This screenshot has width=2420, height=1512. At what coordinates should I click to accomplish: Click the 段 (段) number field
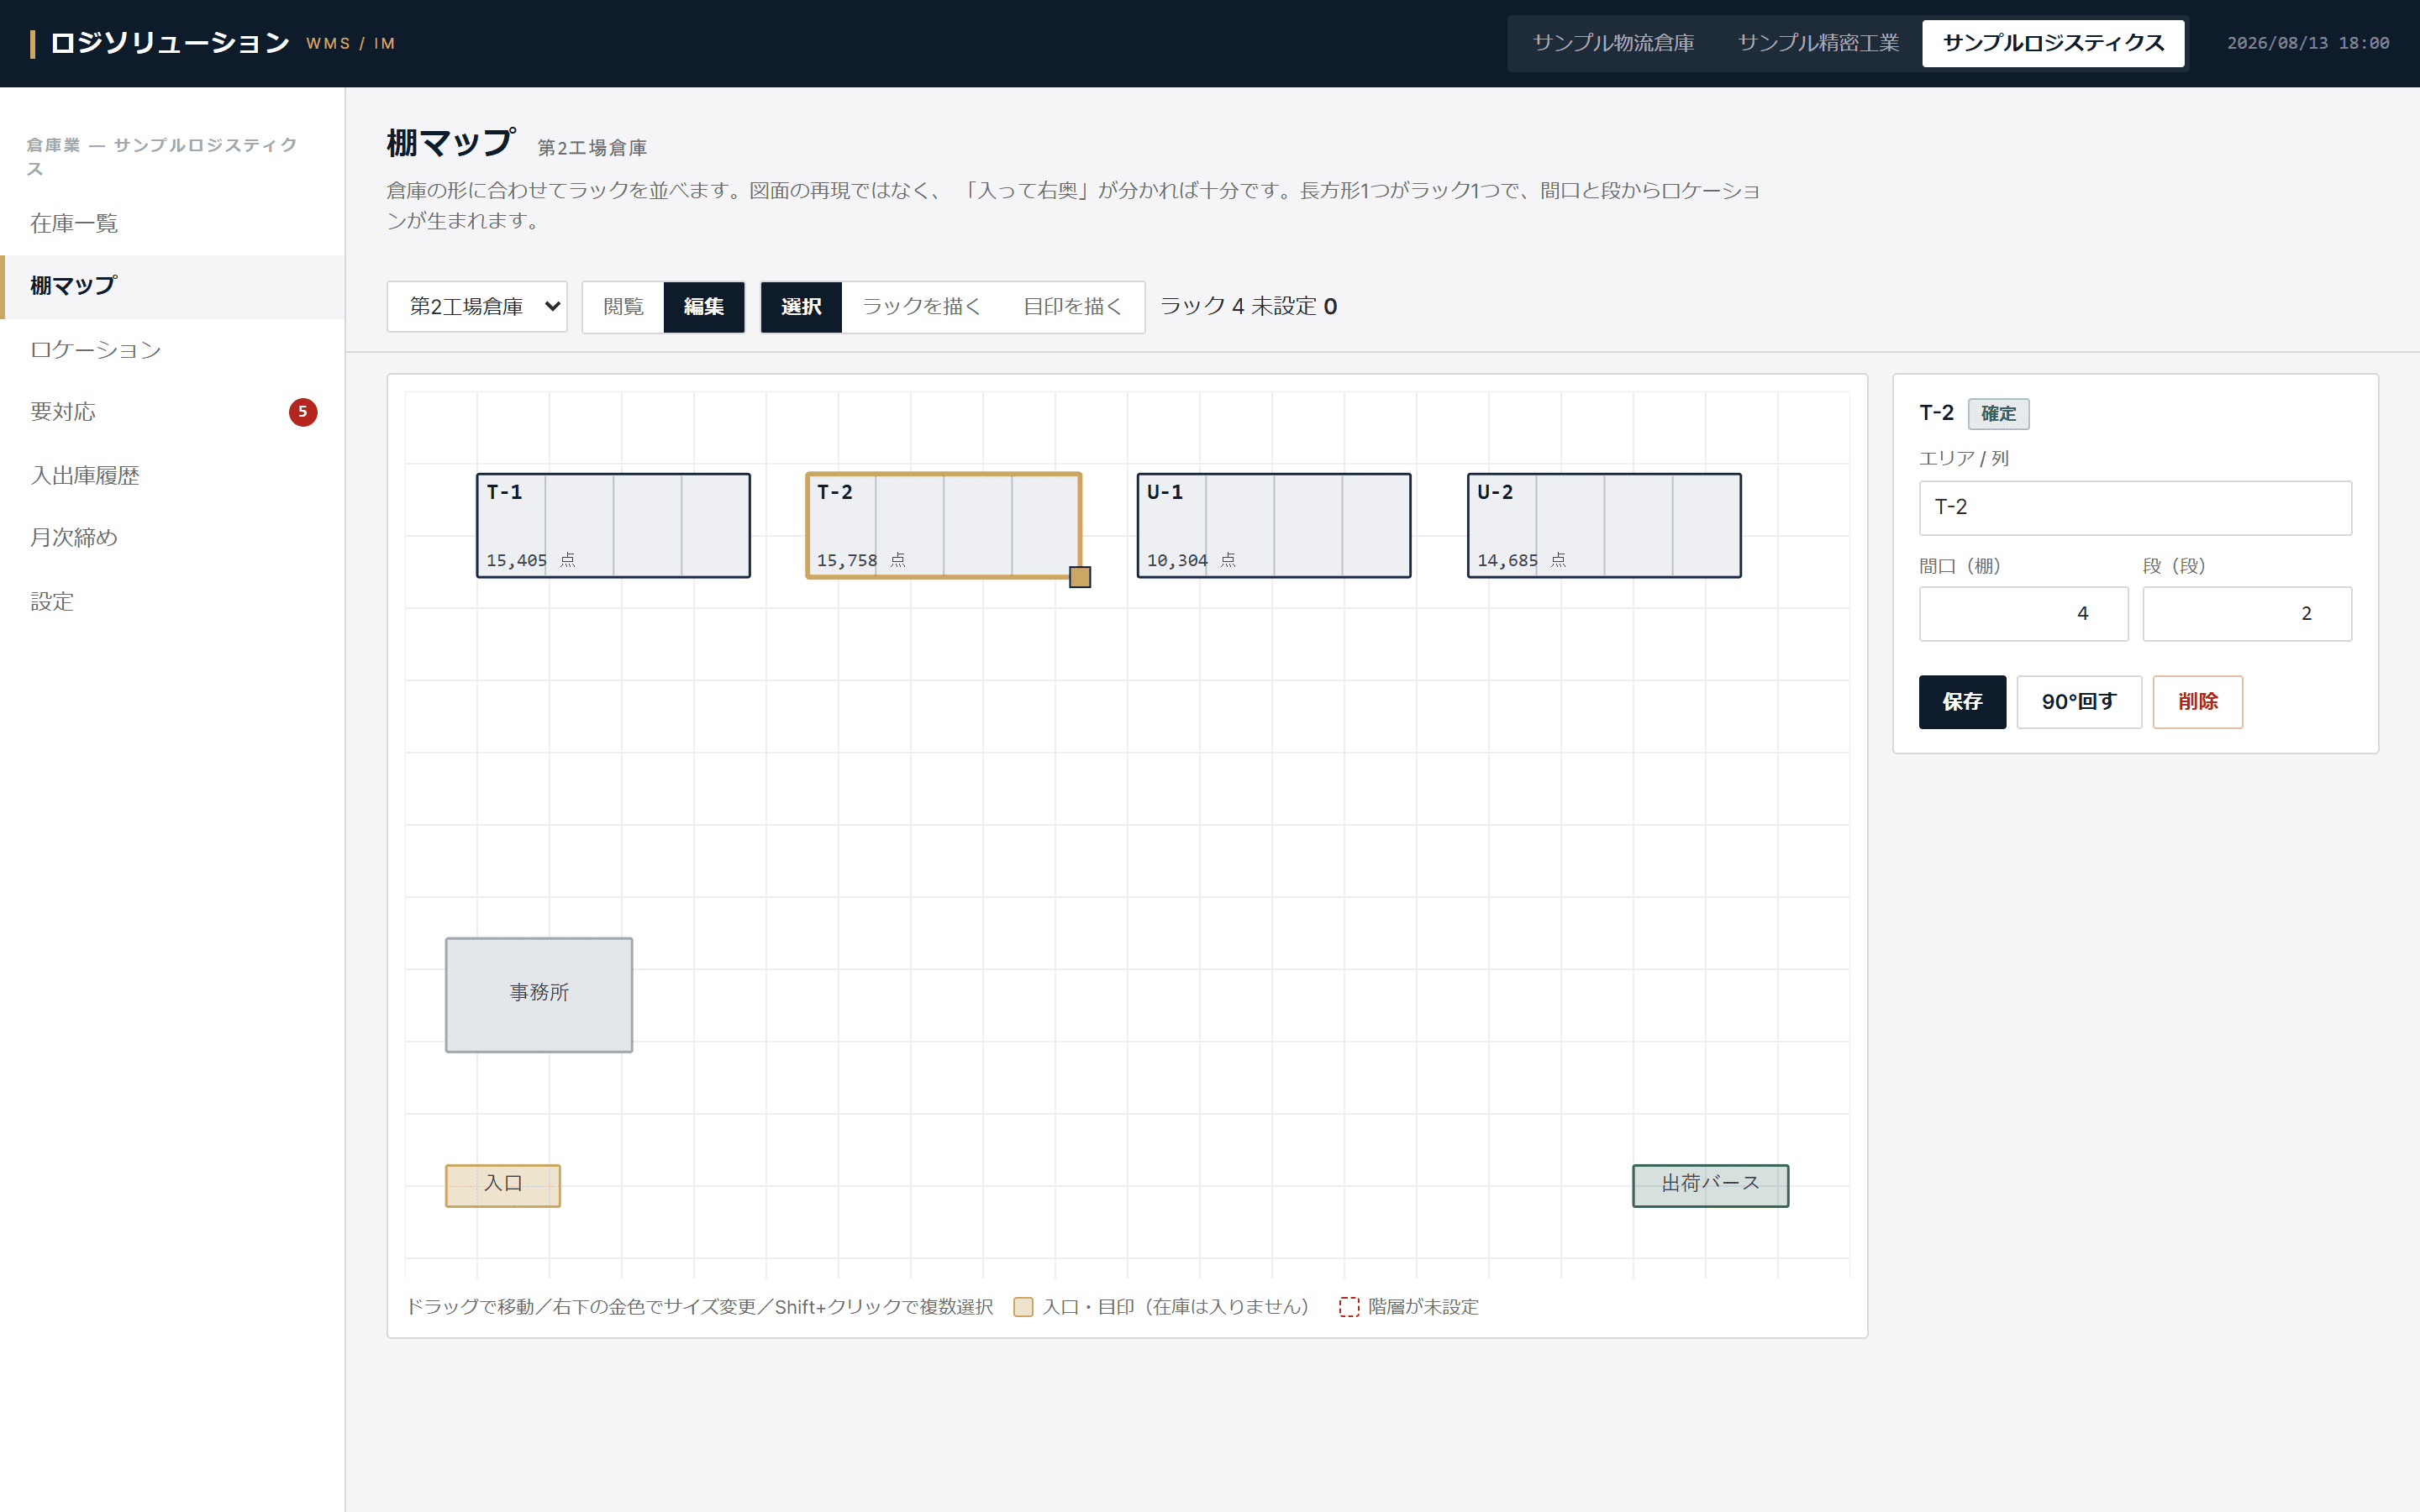2247,614
